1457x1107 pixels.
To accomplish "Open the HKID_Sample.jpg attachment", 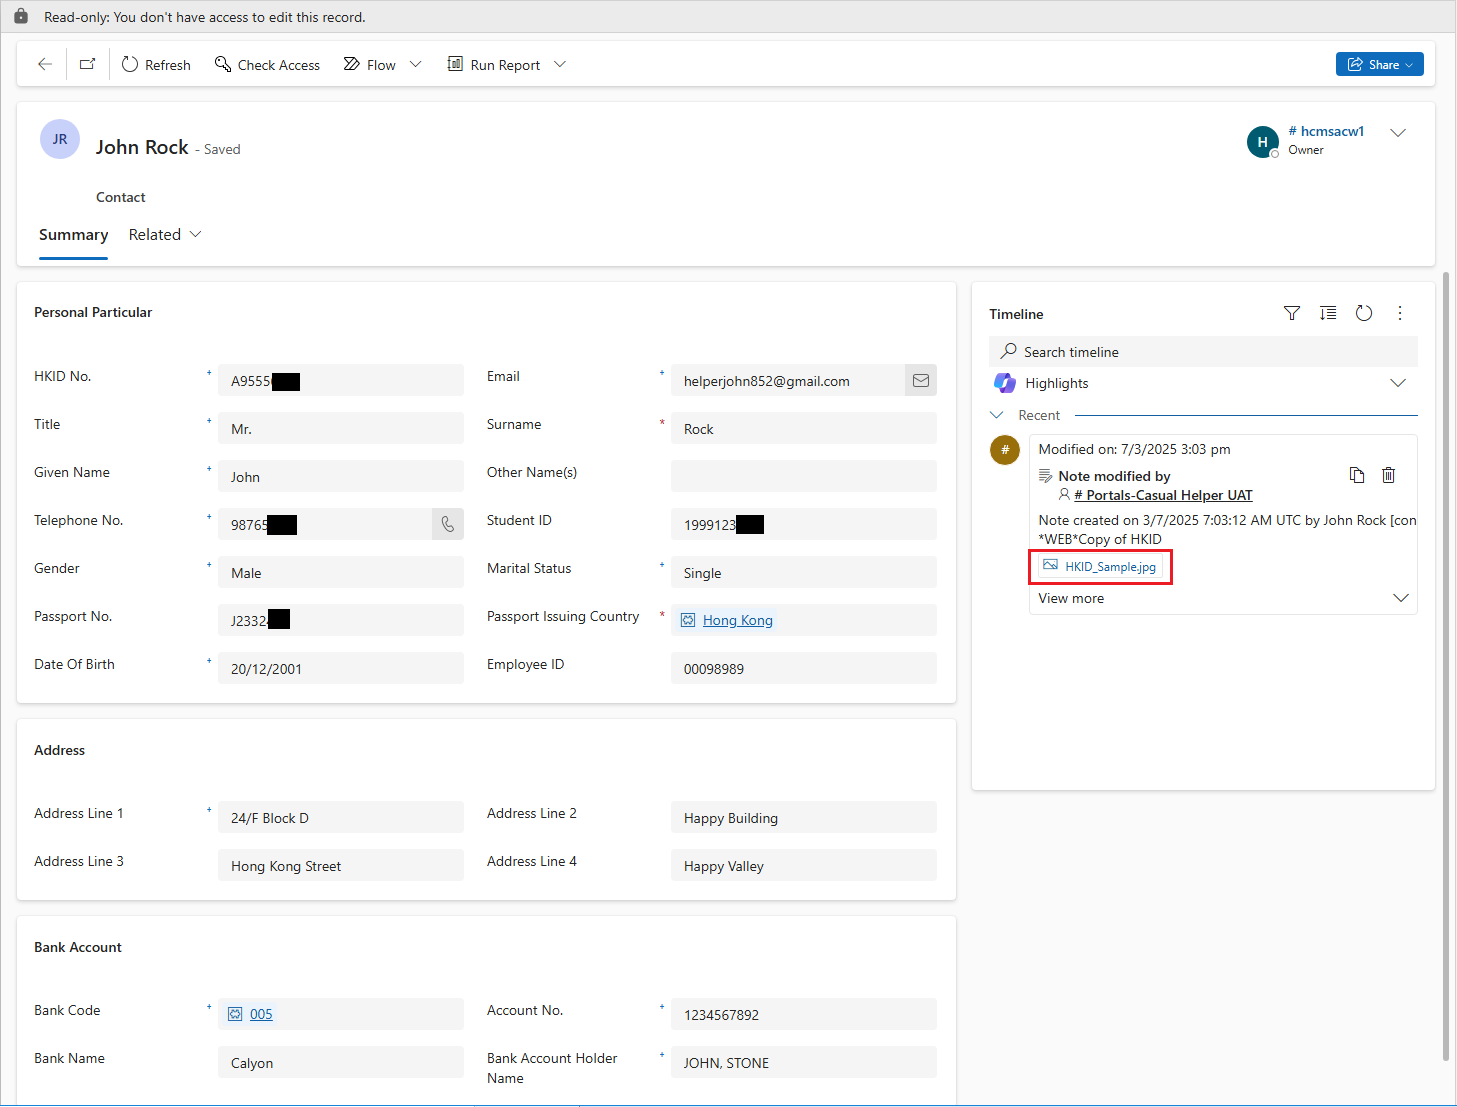I will 1109,567.
